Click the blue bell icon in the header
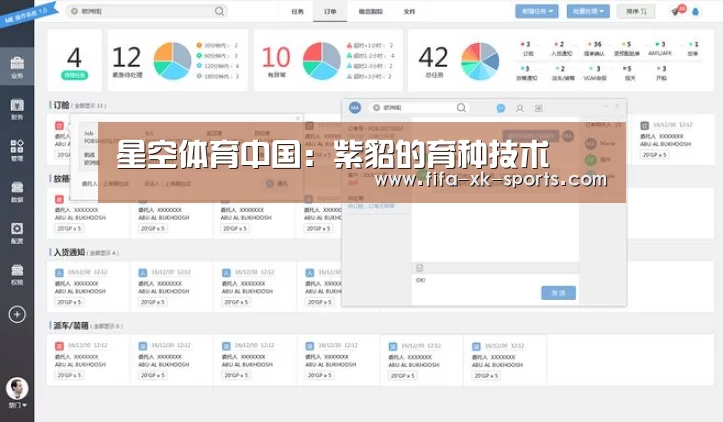This screenshot has height=422, width=723. 695,12
